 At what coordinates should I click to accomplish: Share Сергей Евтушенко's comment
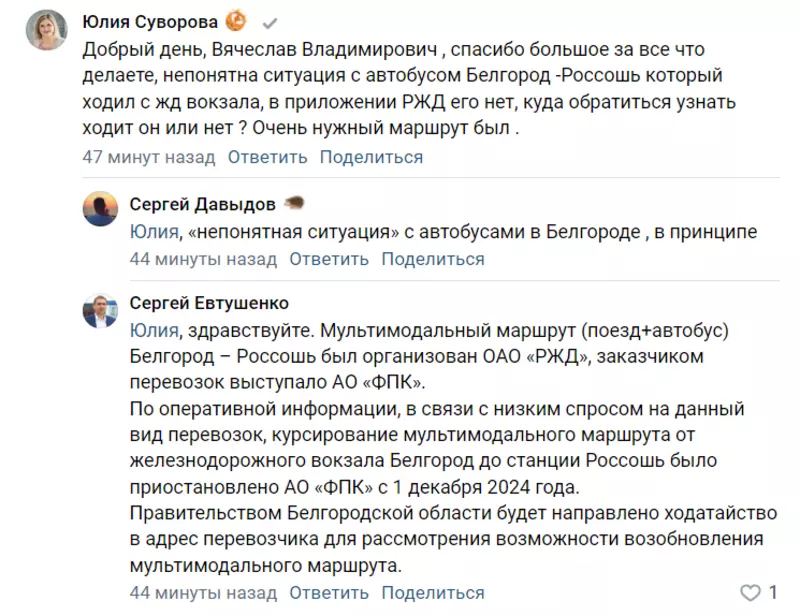(x=433, y=593)
